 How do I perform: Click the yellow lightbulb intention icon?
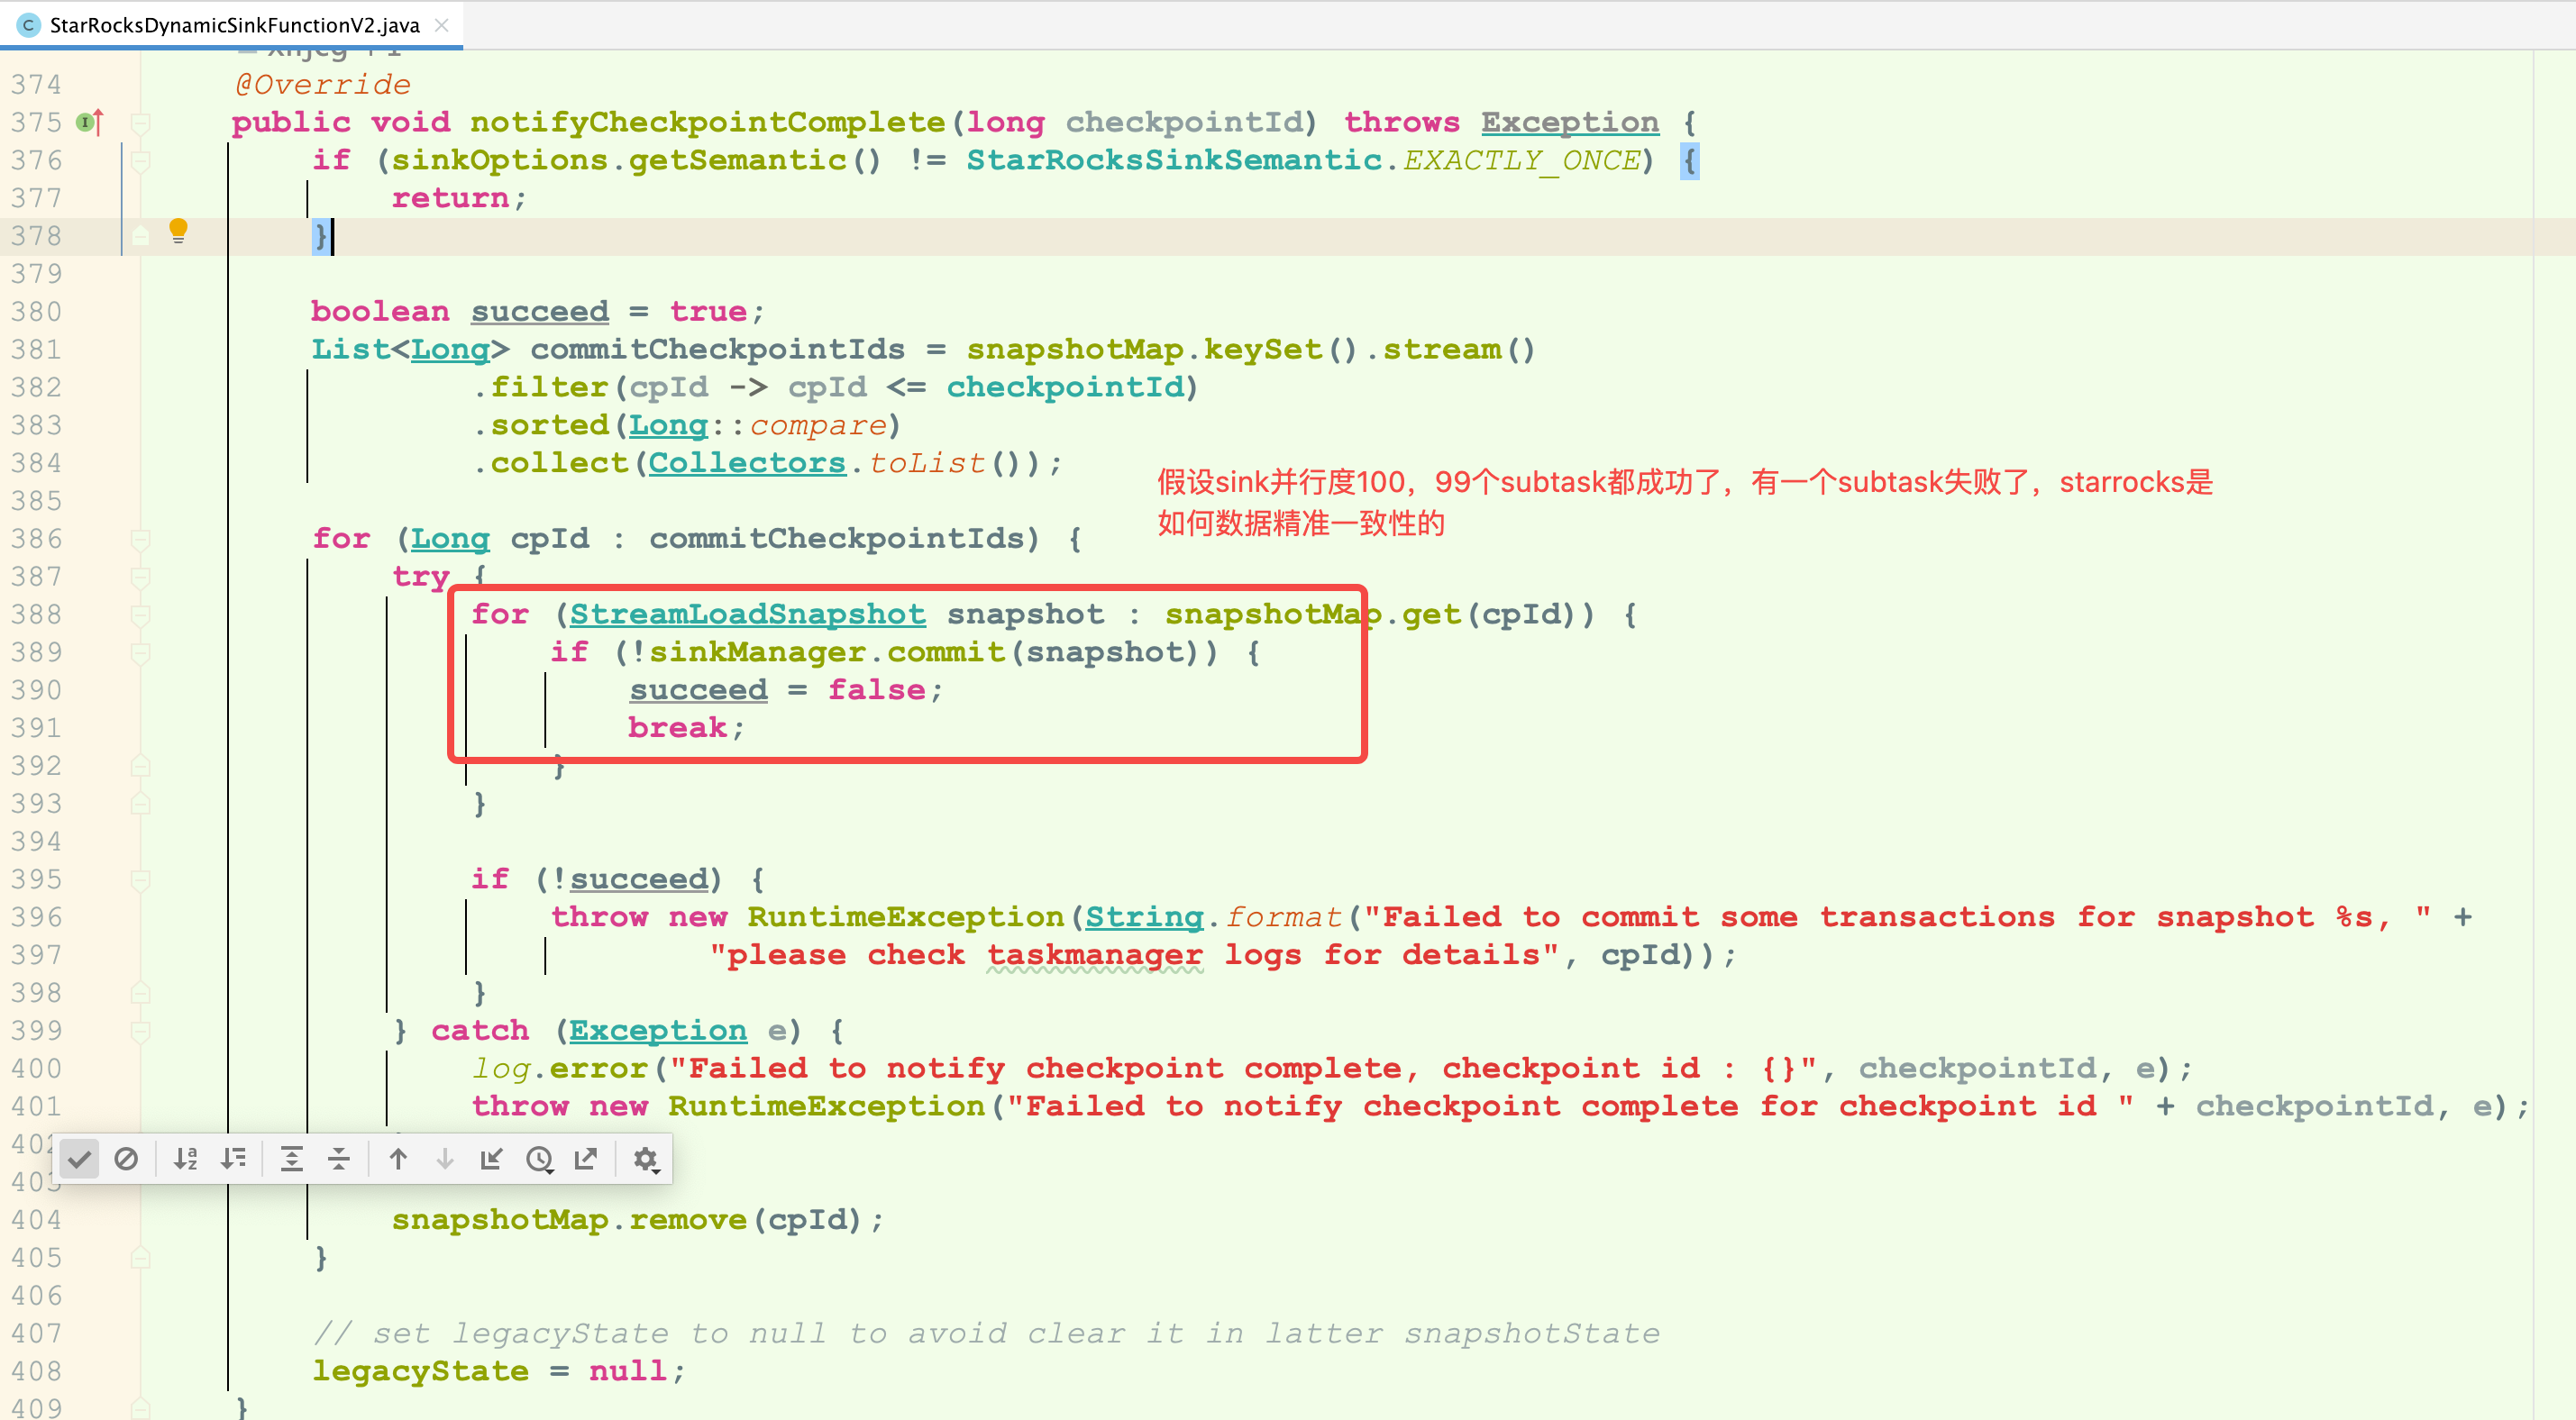coord(178,231)
